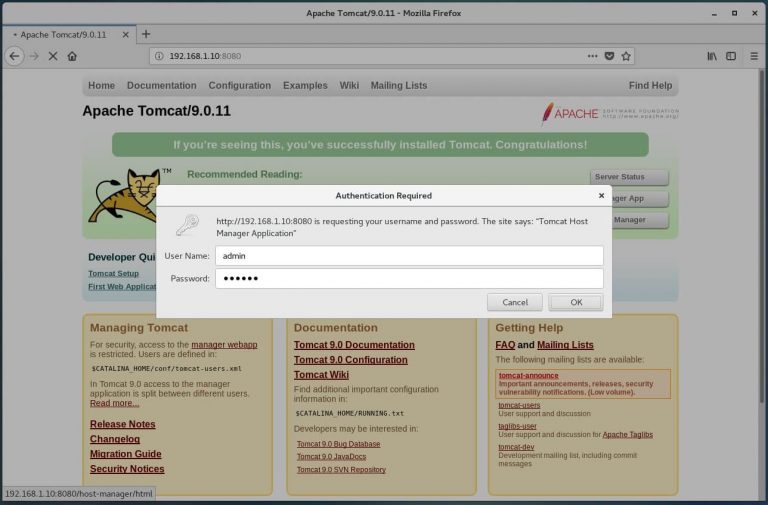This screenshot has width=768, height=505.
Task: Follow the Read more... link
Action: 115,403
